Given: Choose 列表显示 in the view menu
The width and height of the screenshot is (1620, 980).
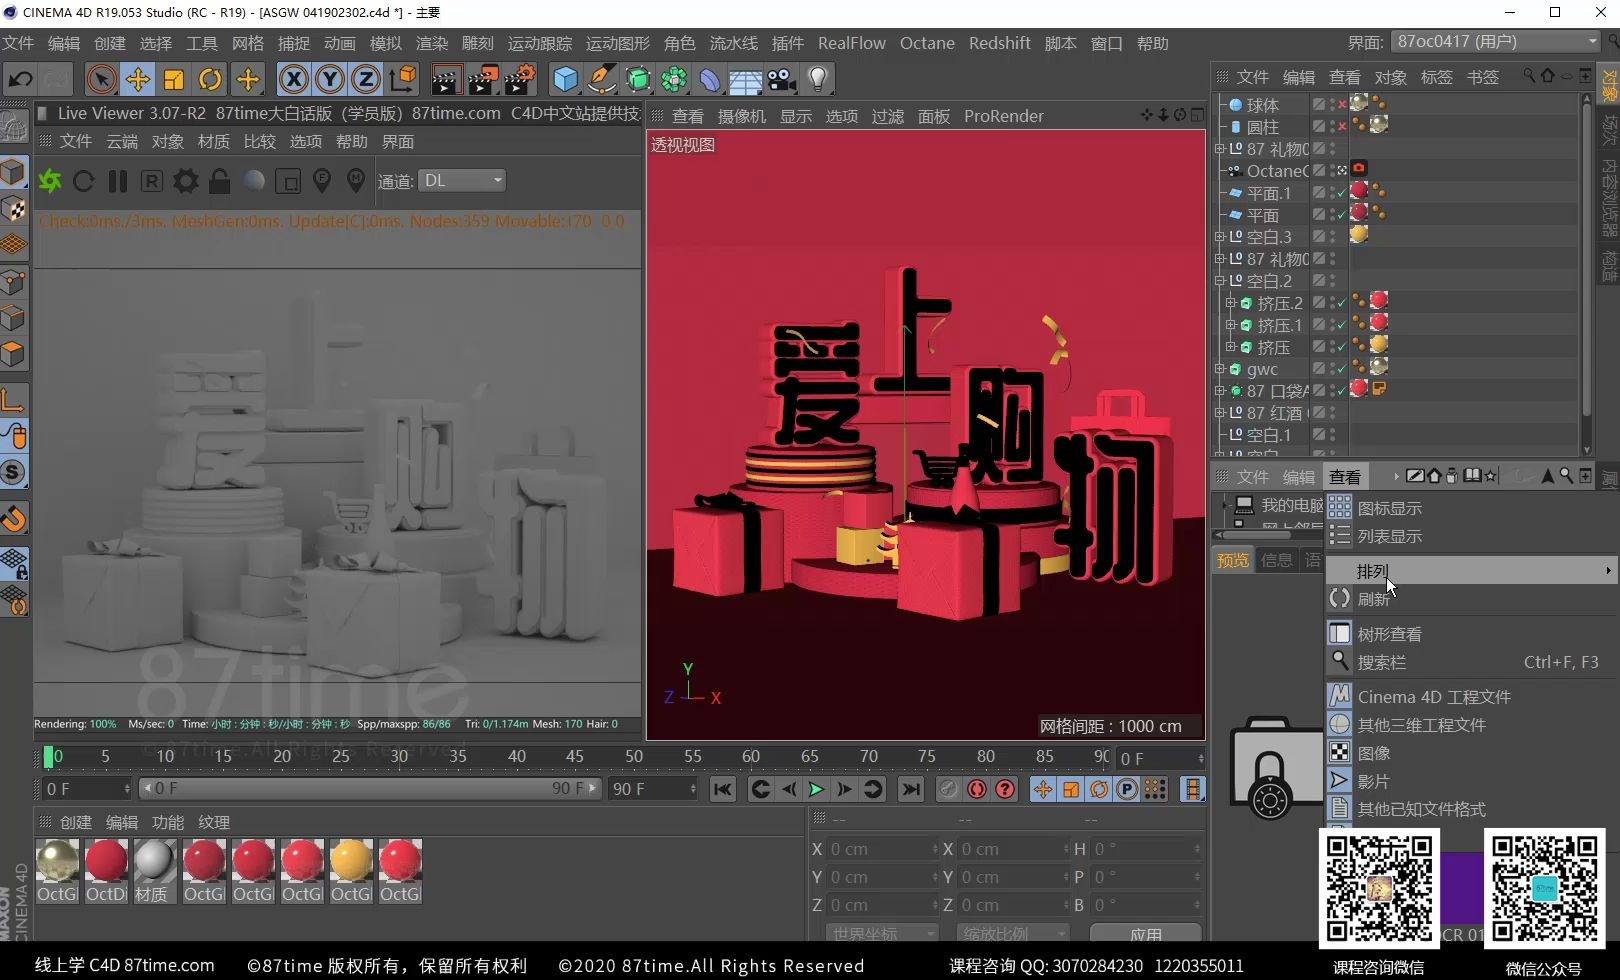Looking at the screenshot, I should tap(1472, 536).
